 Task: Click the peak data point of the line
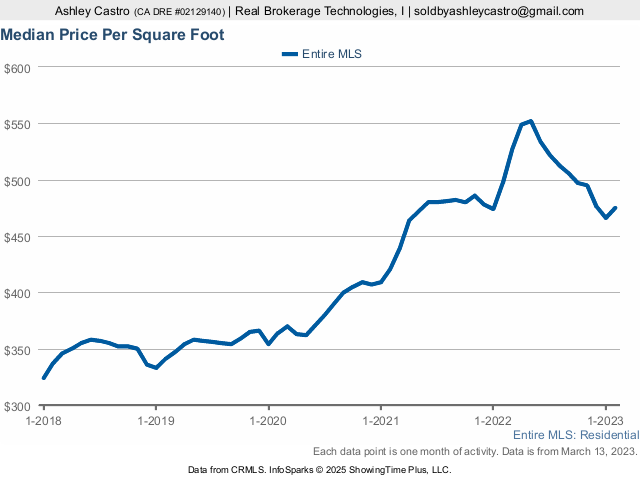pyautogui.click(x=530, y=121)
